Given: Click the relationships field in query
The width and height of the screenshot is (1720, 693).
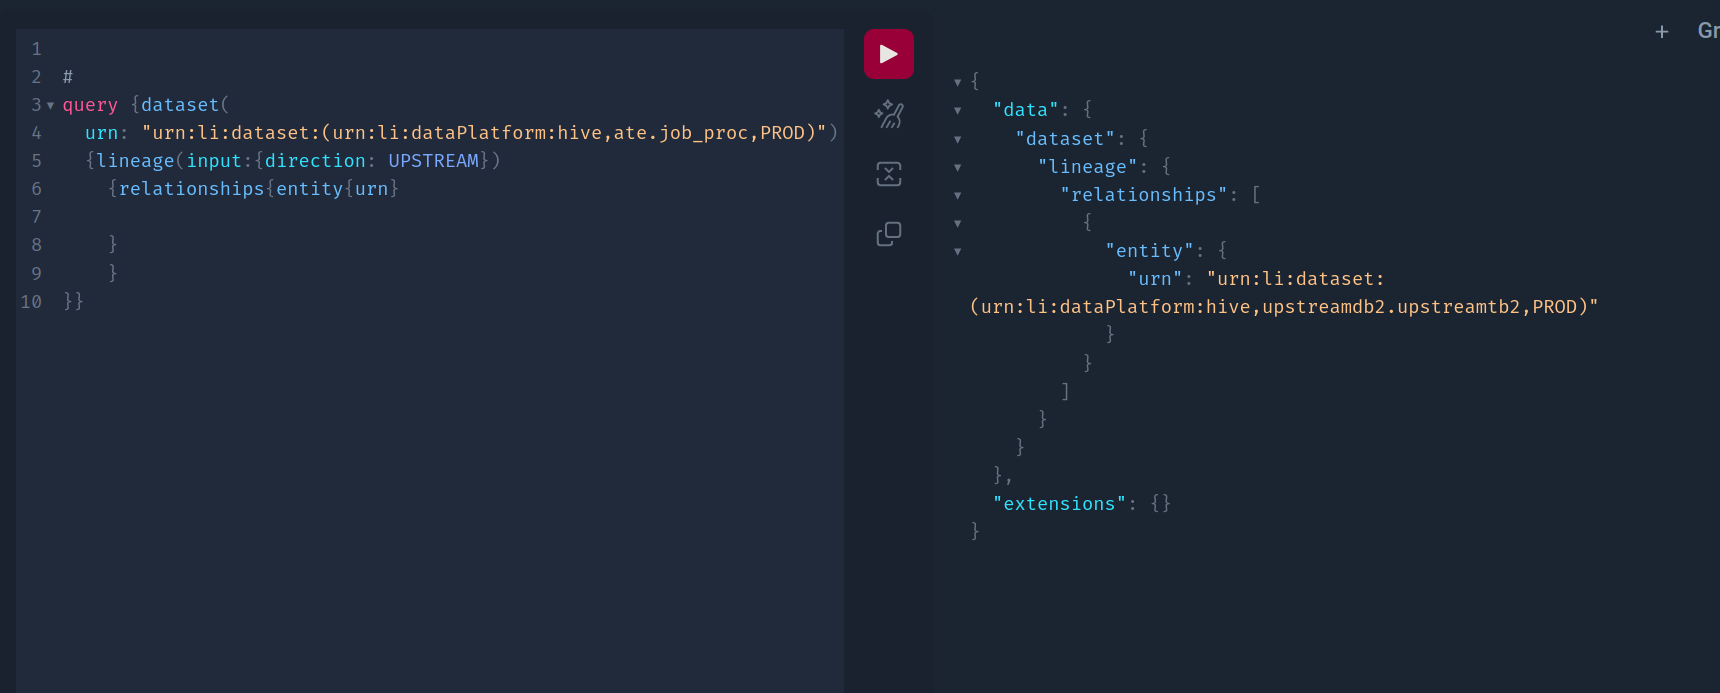Looking at the screenshot, I should (192, 189).
